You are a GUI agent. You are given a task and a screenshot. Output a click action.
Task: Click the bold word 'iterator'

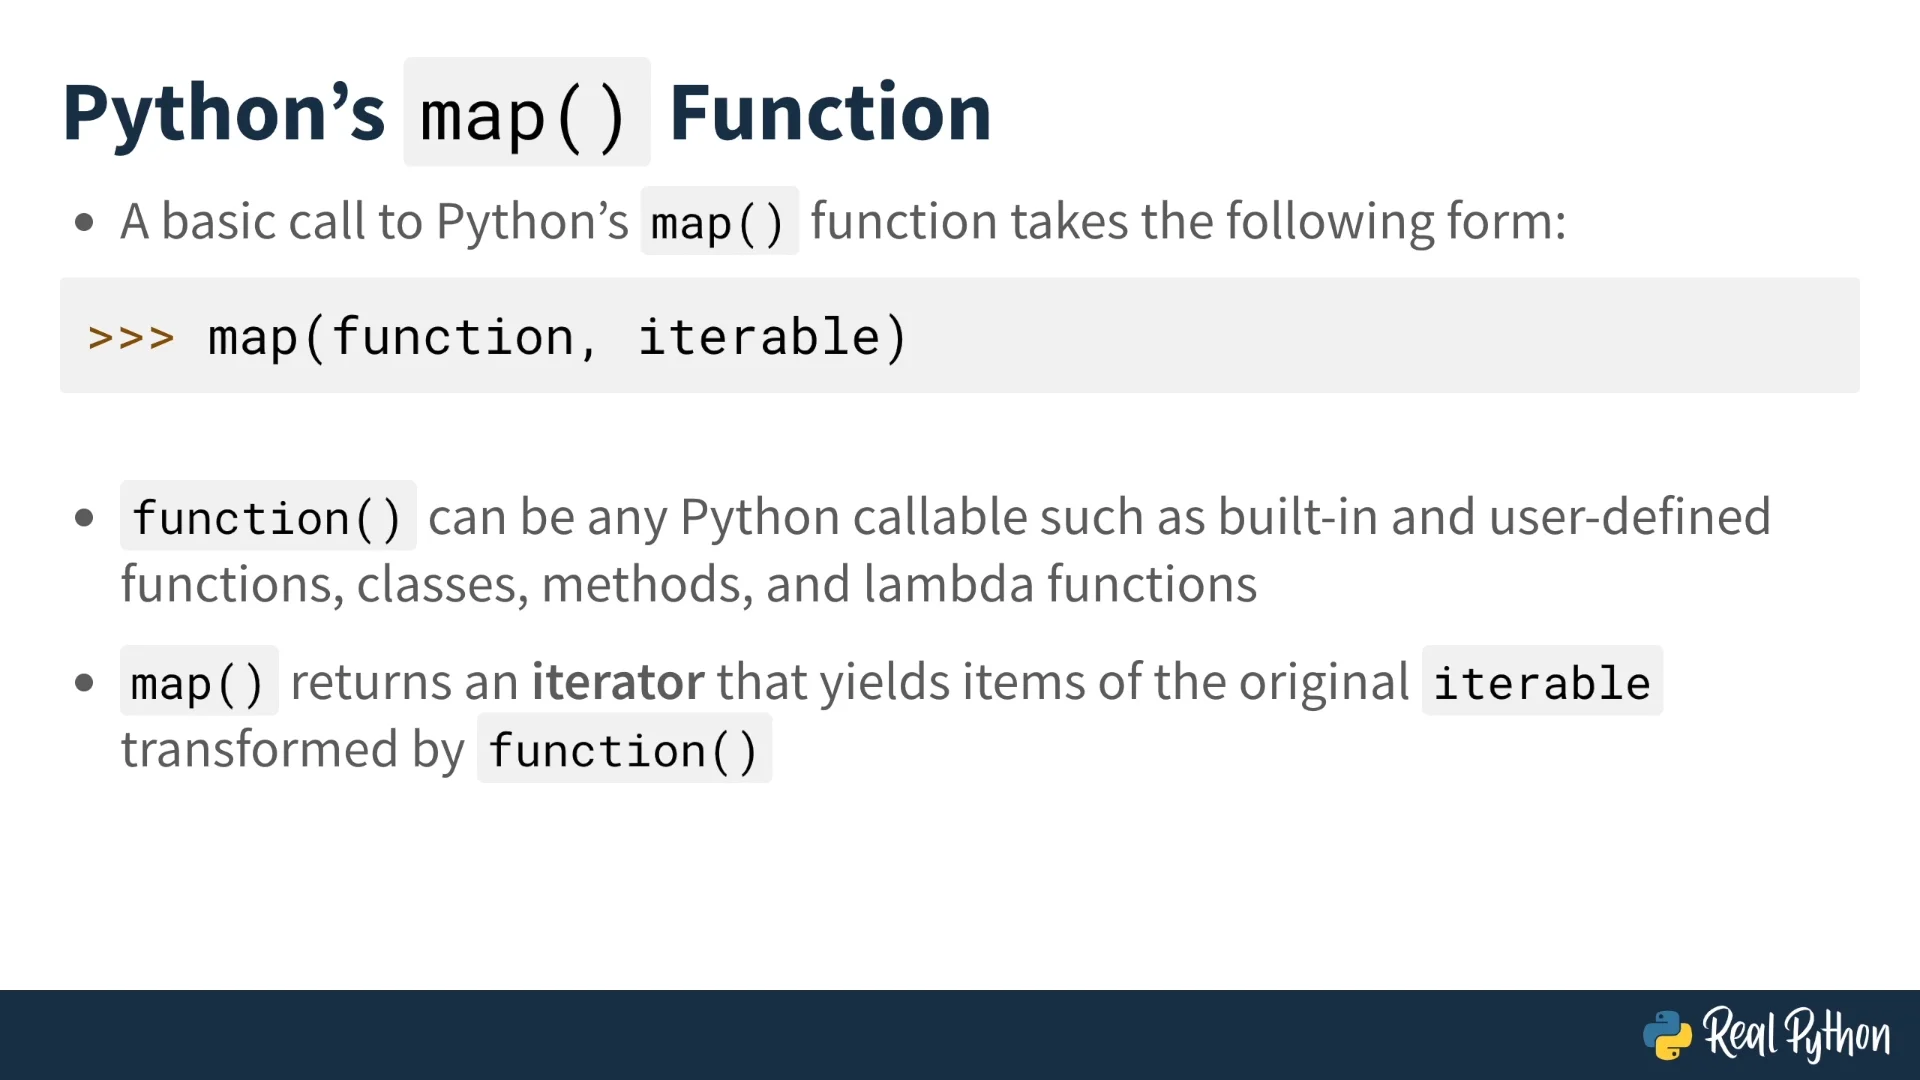(x=618, y=682)
